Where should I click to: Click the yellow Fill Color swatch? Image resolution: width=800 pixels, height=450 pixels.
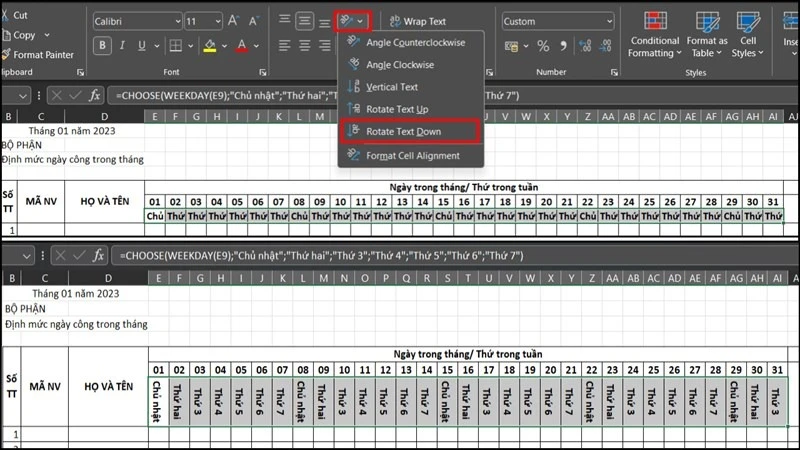click(x=210, y=46)
